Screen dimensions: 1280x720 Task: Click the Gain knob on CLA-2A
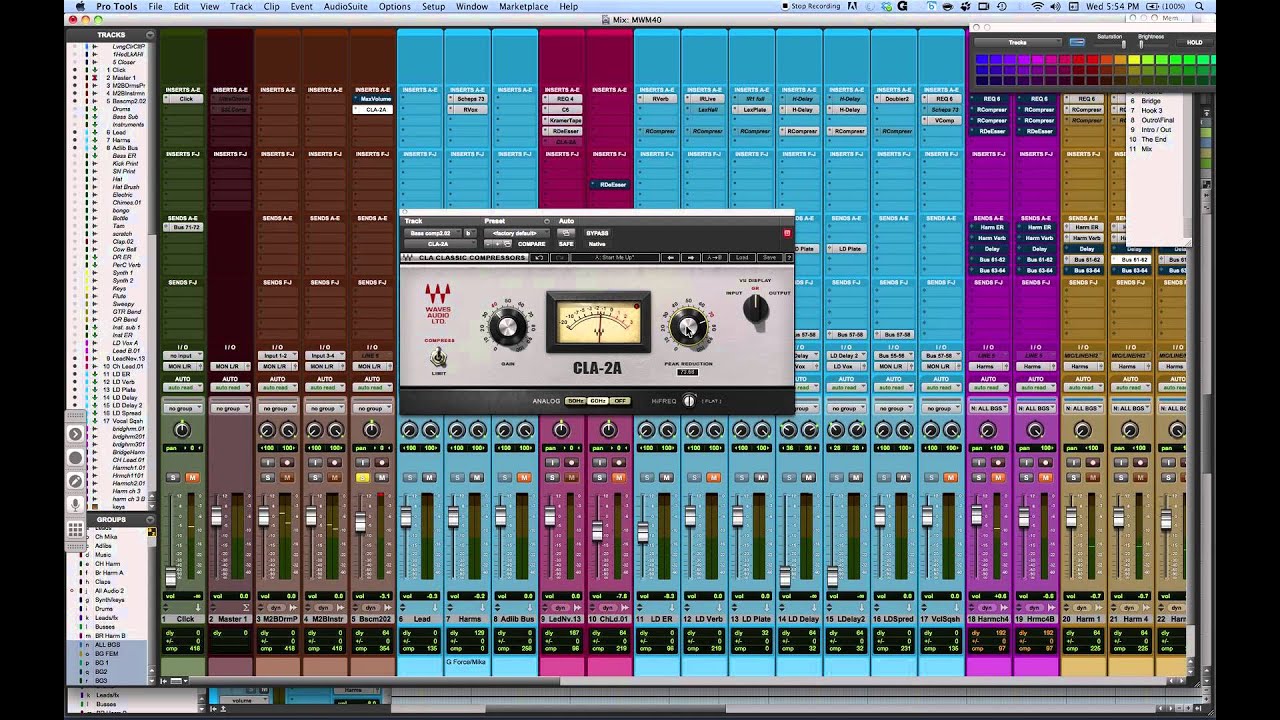[508, 326]
